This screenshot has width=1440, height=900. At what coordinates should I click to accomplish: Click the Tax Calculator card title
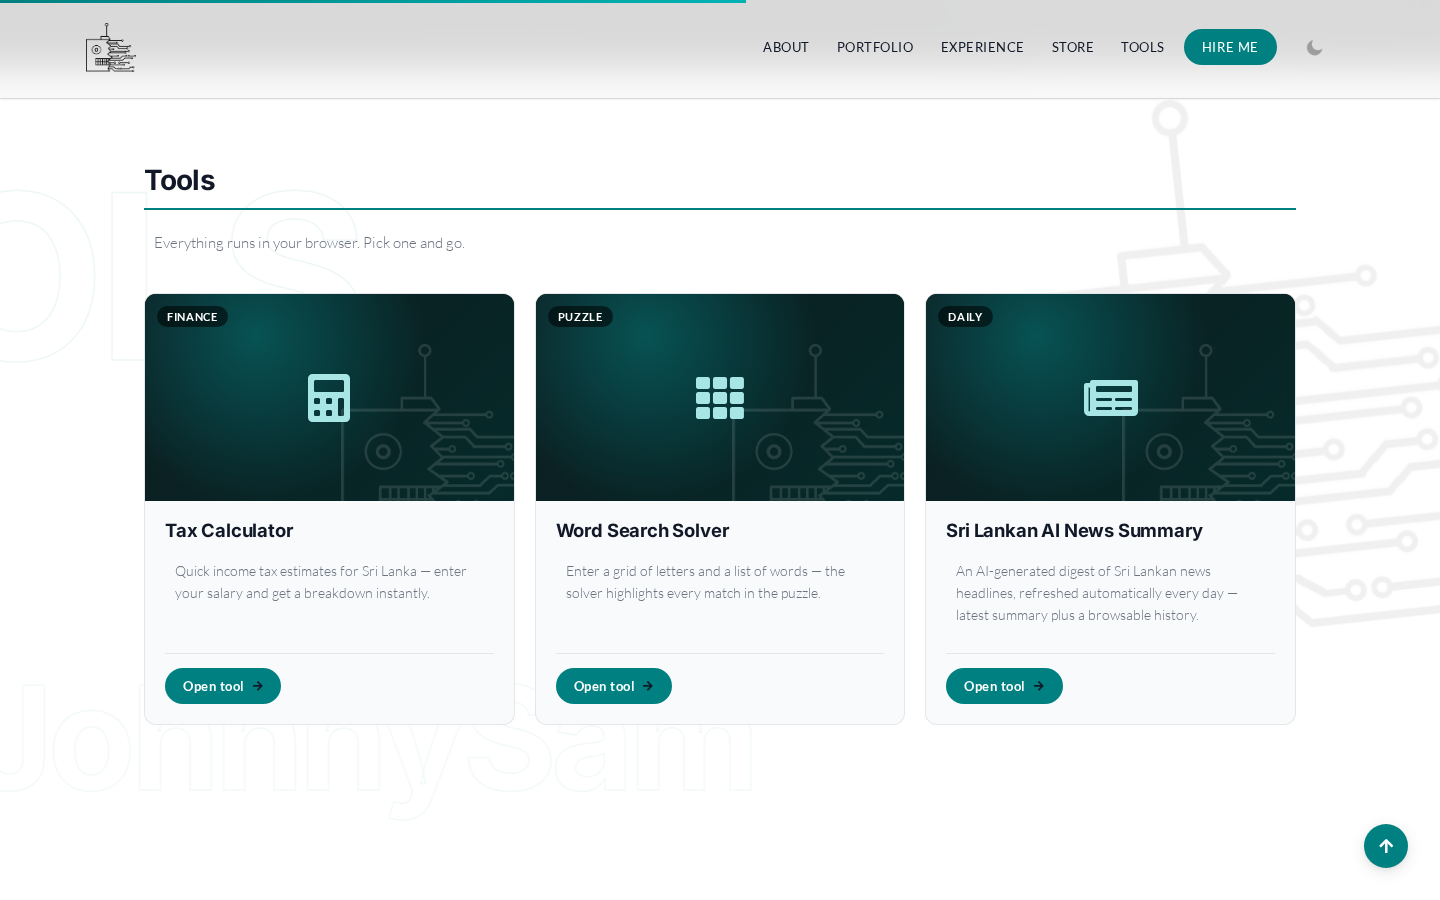click(229, 531)
